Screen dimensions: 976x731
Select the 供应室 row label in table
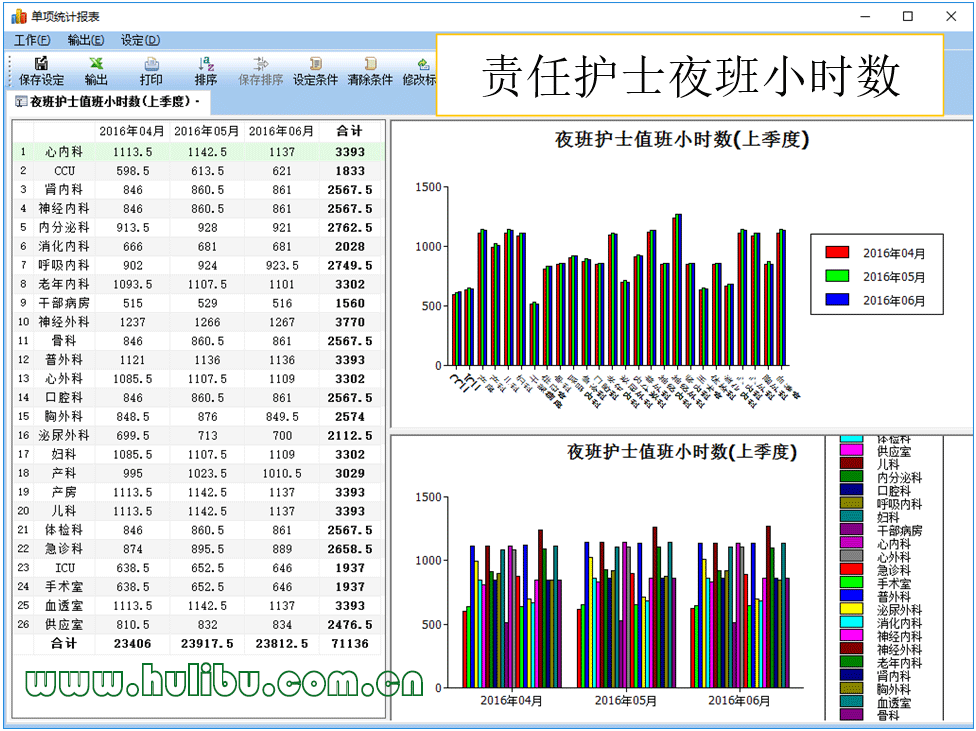point(63,625)
